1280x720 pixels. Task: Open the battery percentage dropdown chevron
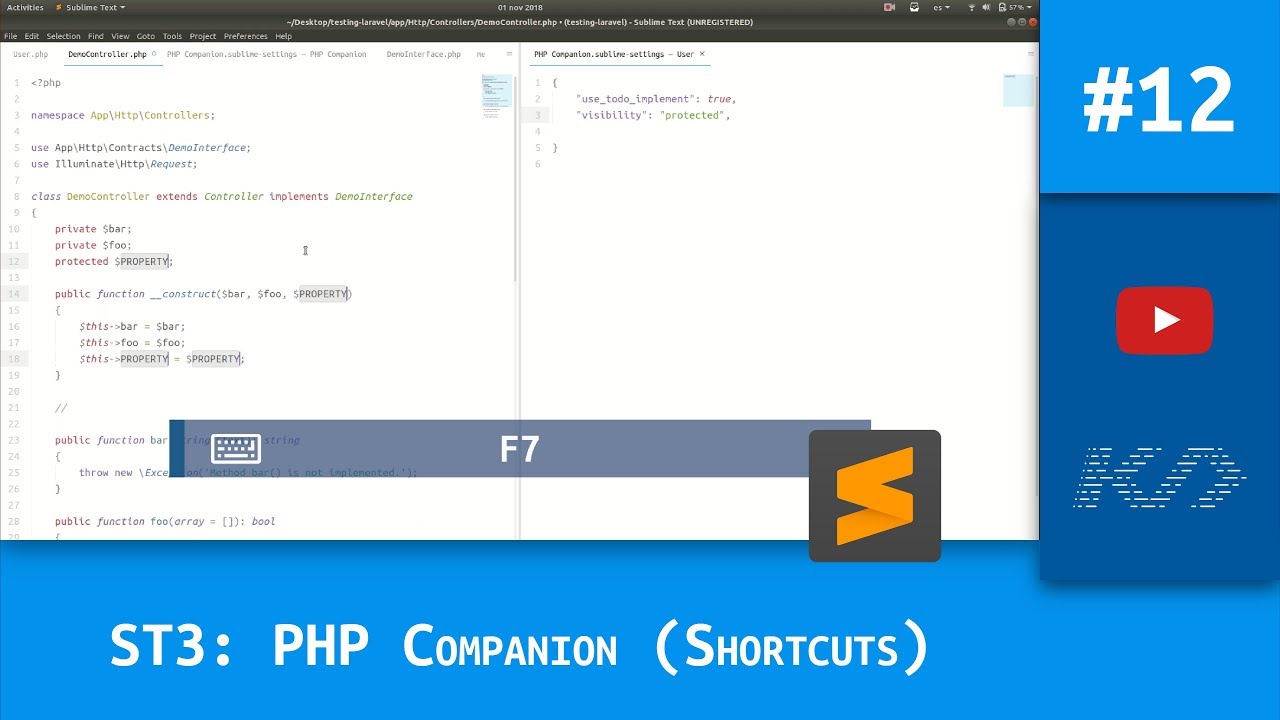[1028, 6]
